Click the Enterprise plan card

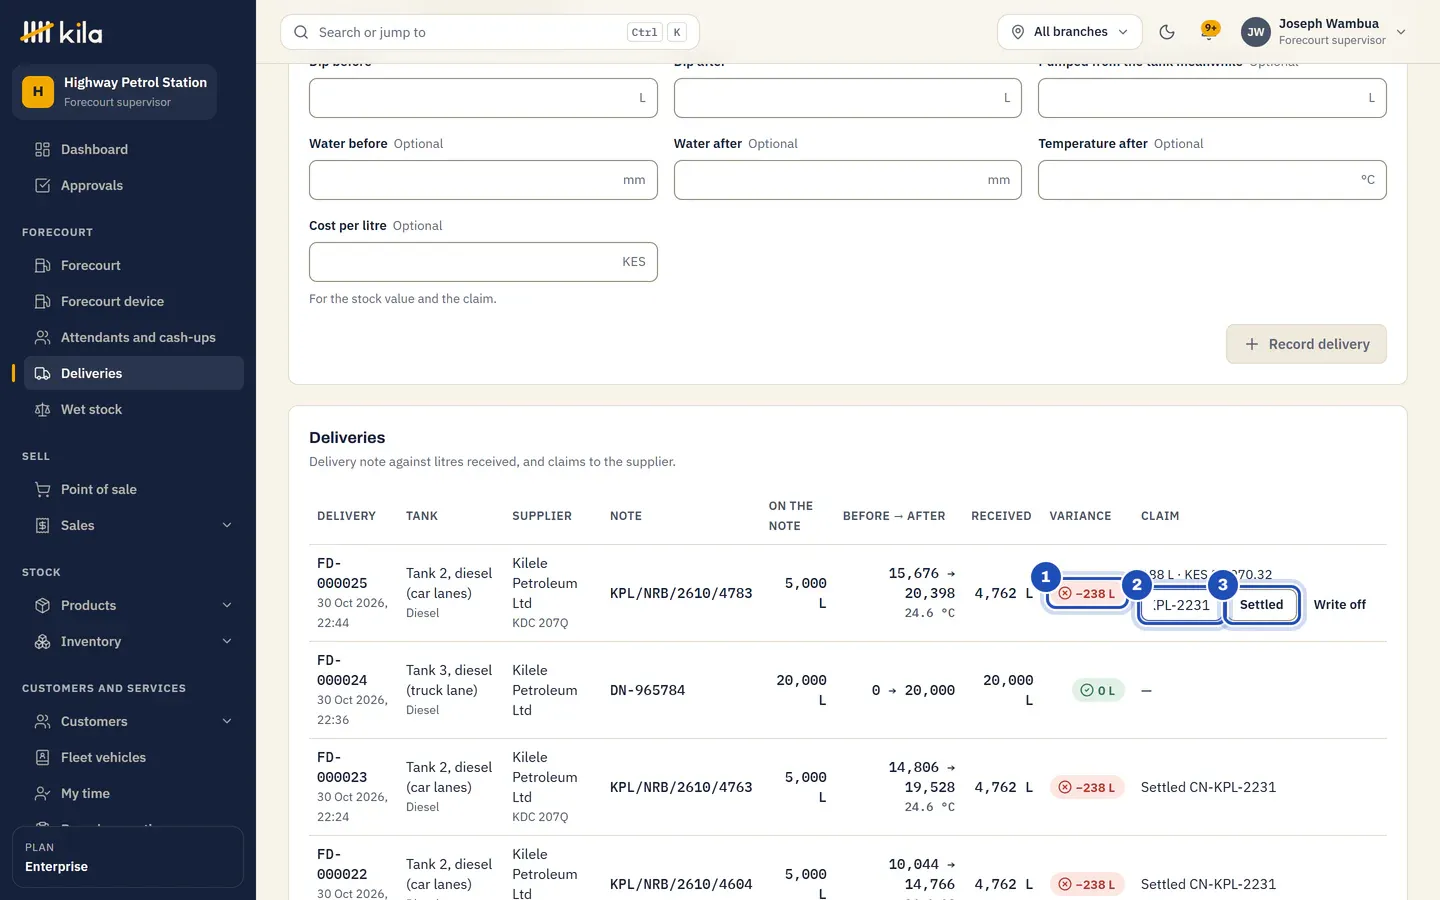pos(128,857)
